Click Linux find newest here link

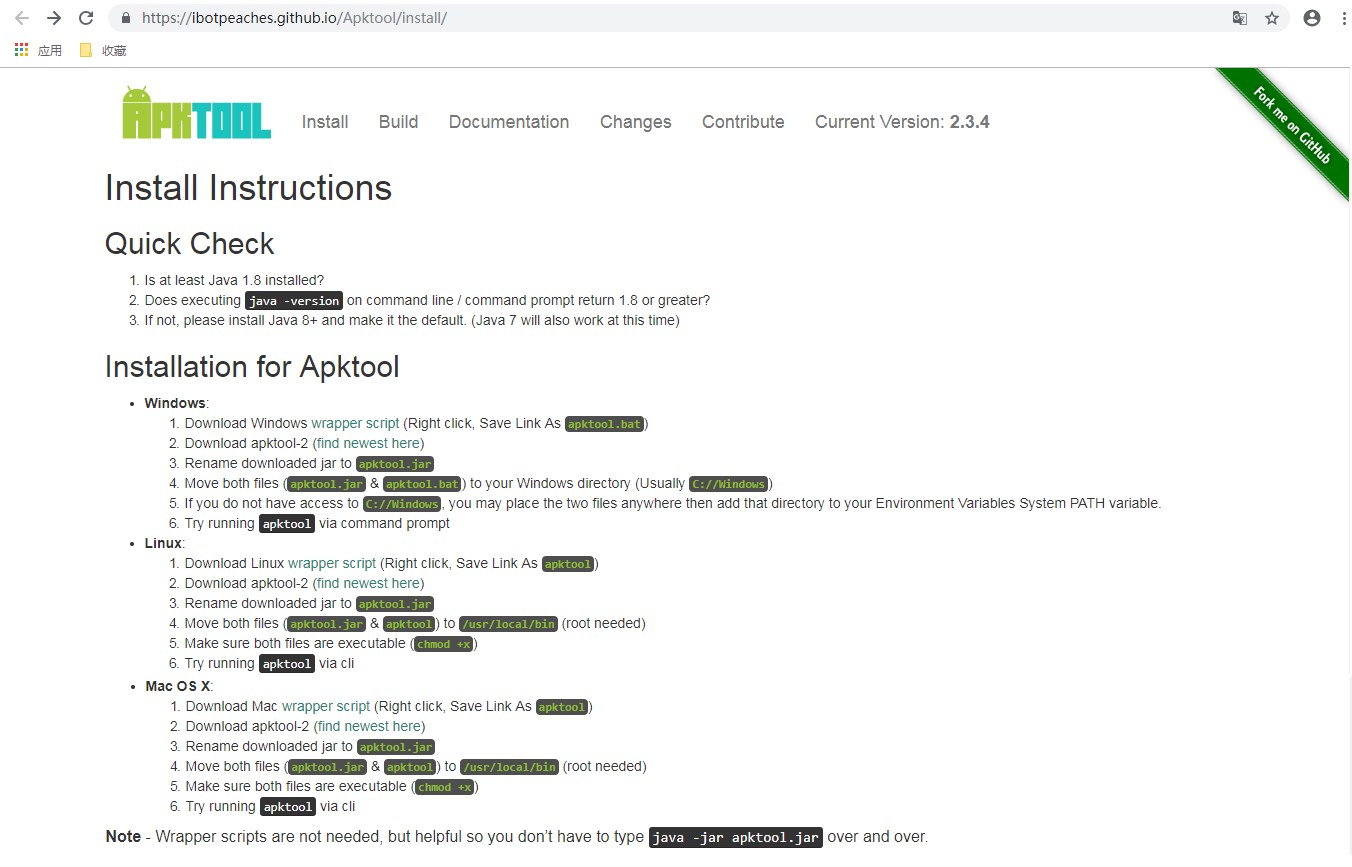point(368,583)
